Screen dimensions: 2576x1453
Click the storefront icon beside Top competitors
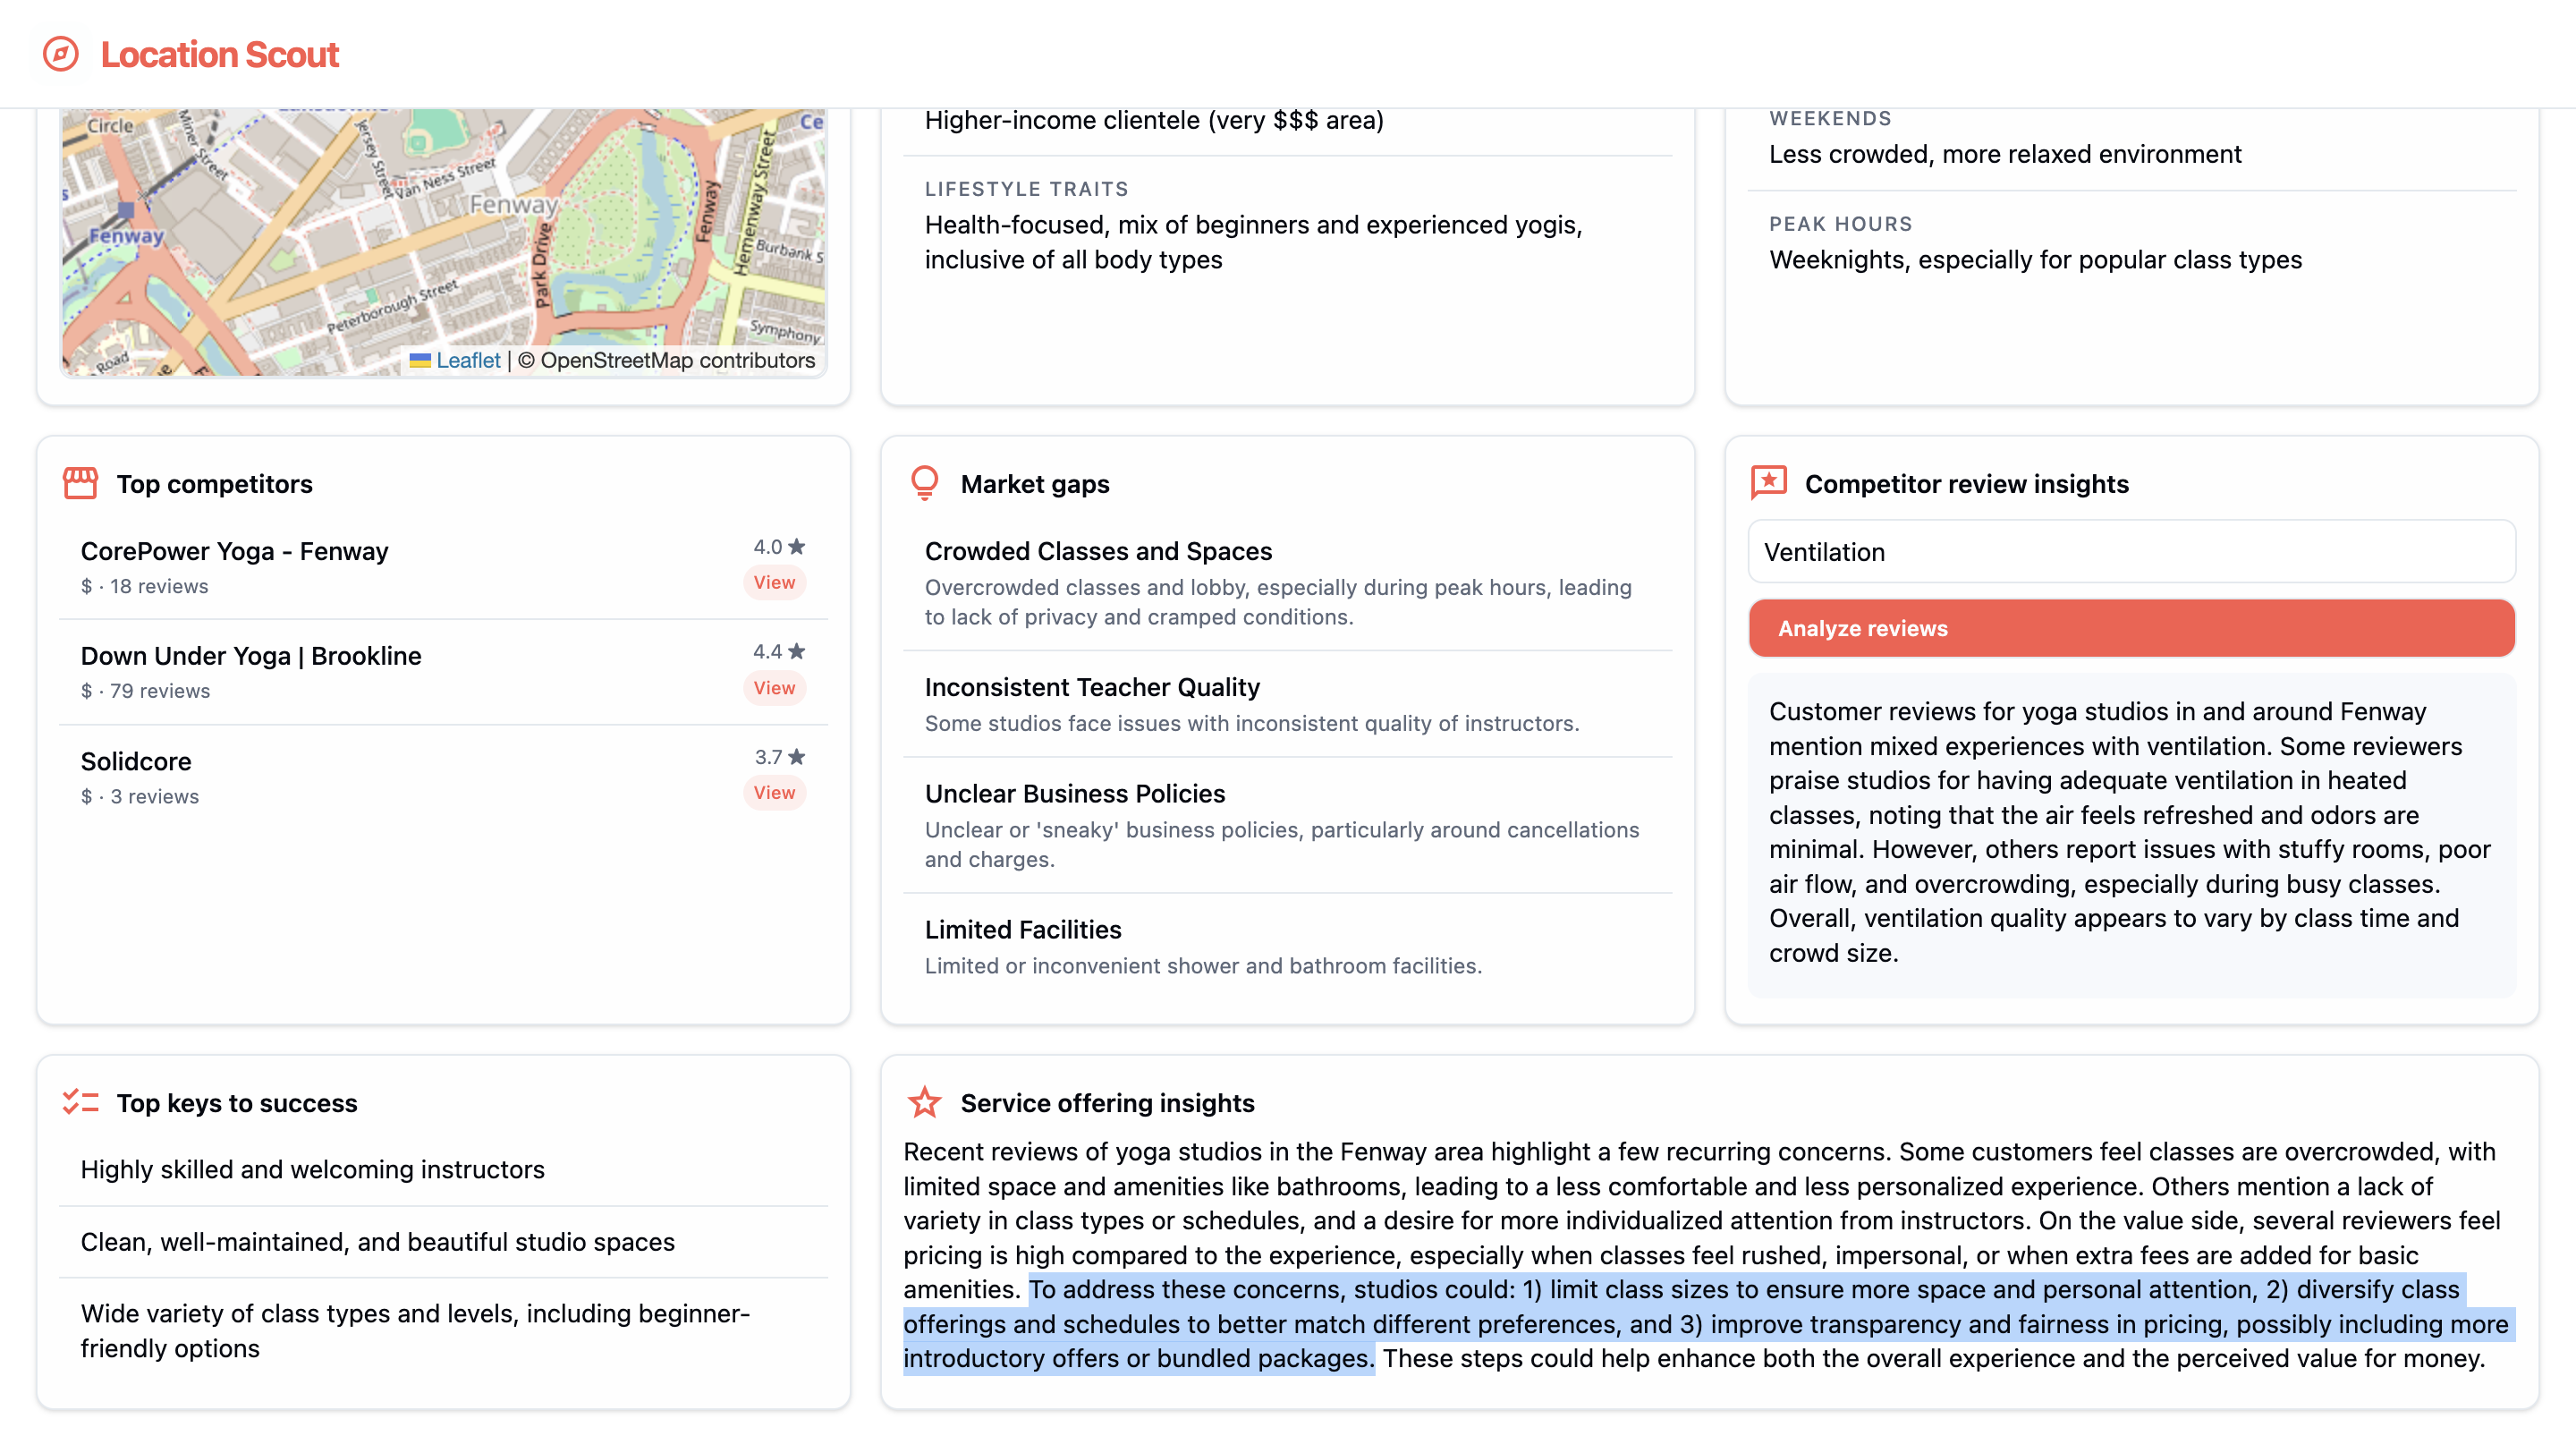click(x=80, y=484)
